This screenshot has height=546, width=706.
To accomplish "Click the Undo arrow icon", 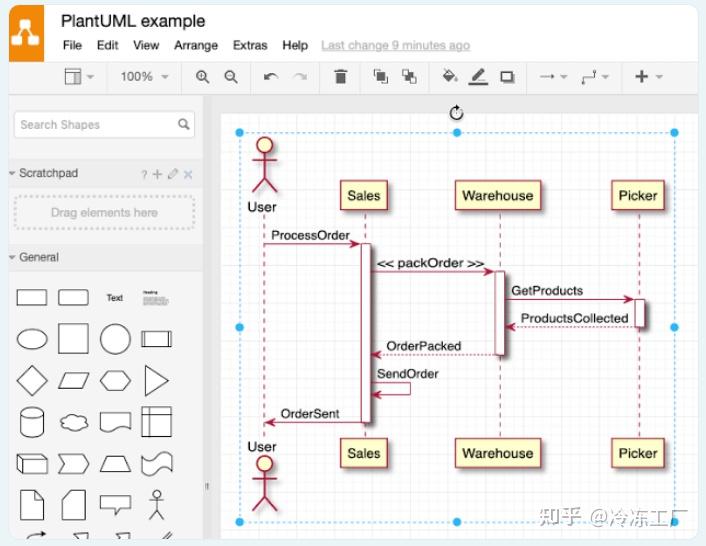I will (x=271, y=77).
